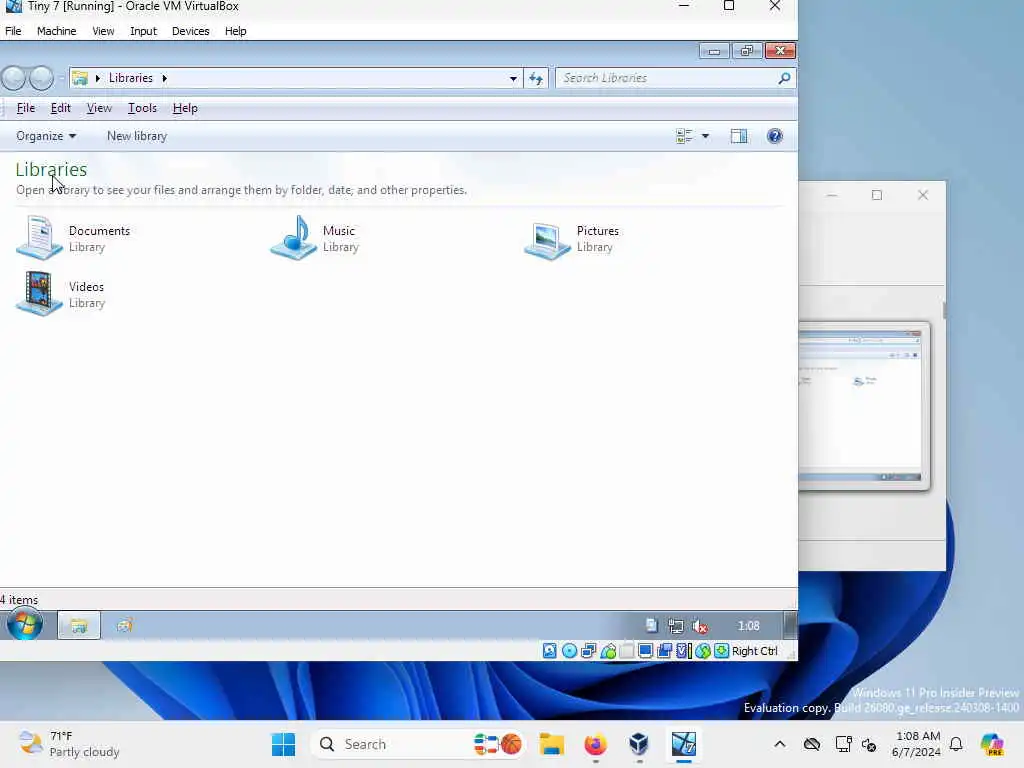
Task: Open Explorer's blue Help question mark
Action: click(x=775, y=136)
